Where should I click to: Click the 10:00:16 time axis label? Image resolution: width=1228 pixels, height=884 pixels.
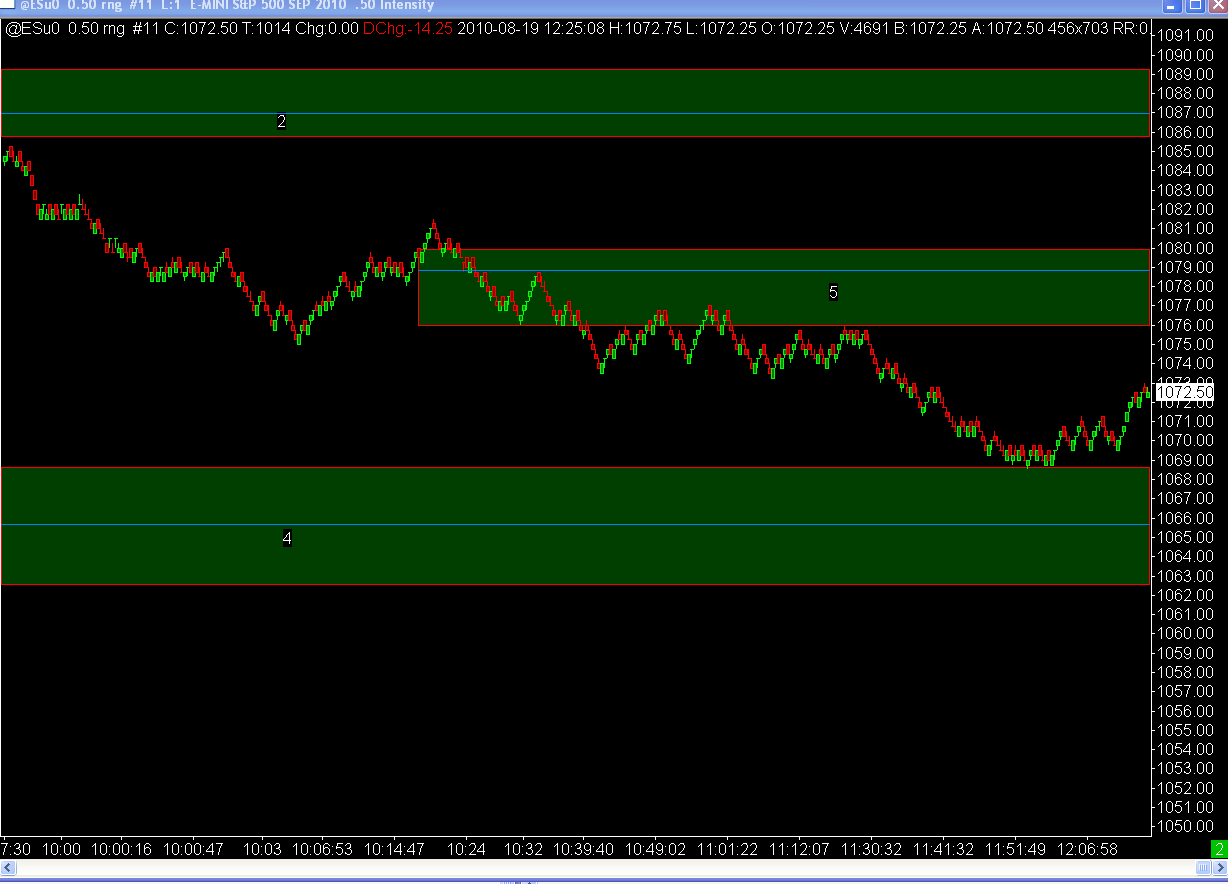(123, 849)
